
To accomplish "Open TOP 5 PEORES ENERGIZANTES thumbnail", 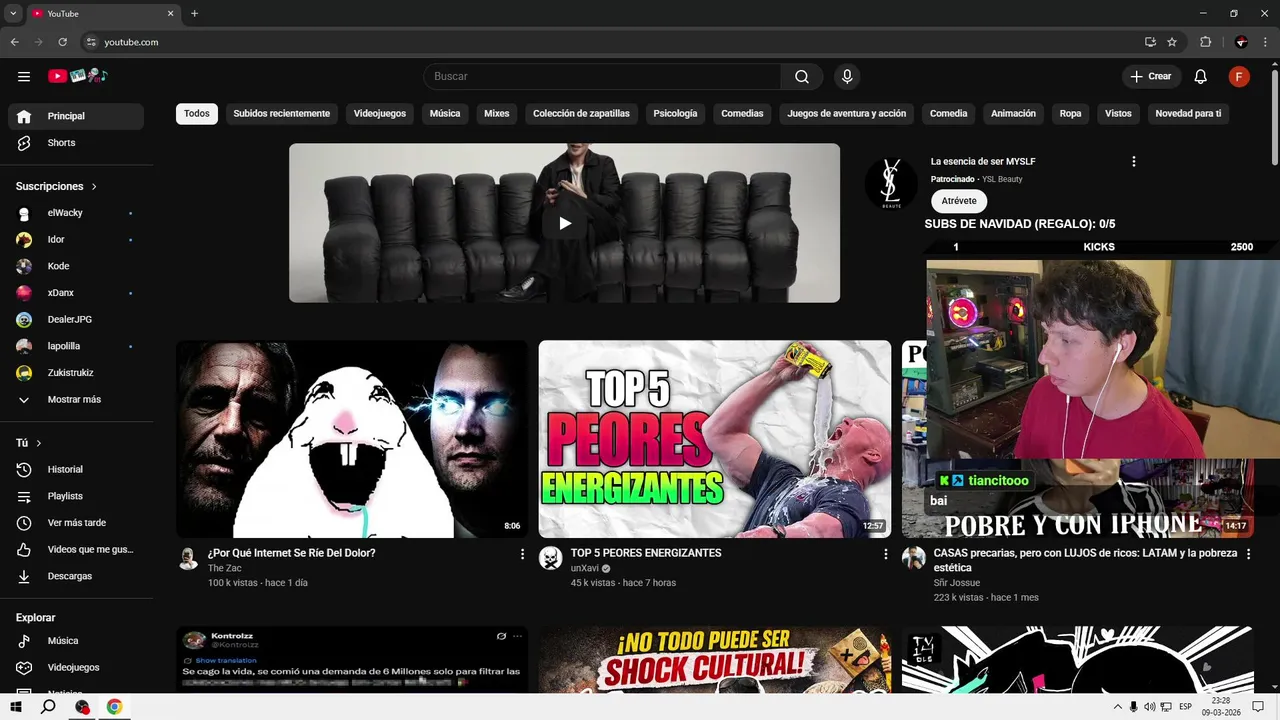I will tap(715, 439).
